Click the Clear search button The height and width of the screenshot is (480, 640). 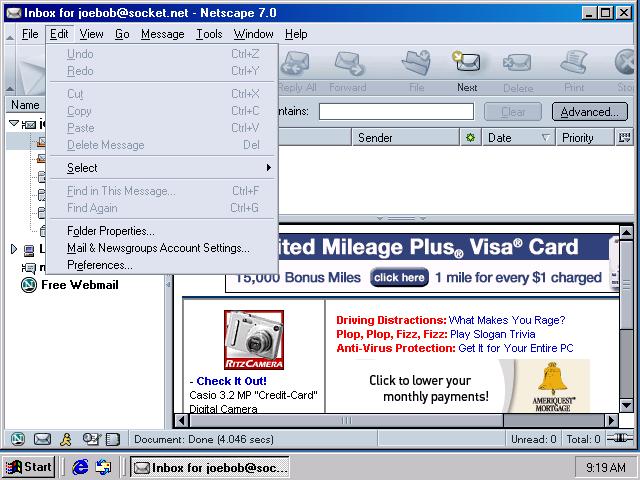tap(513, 111)
